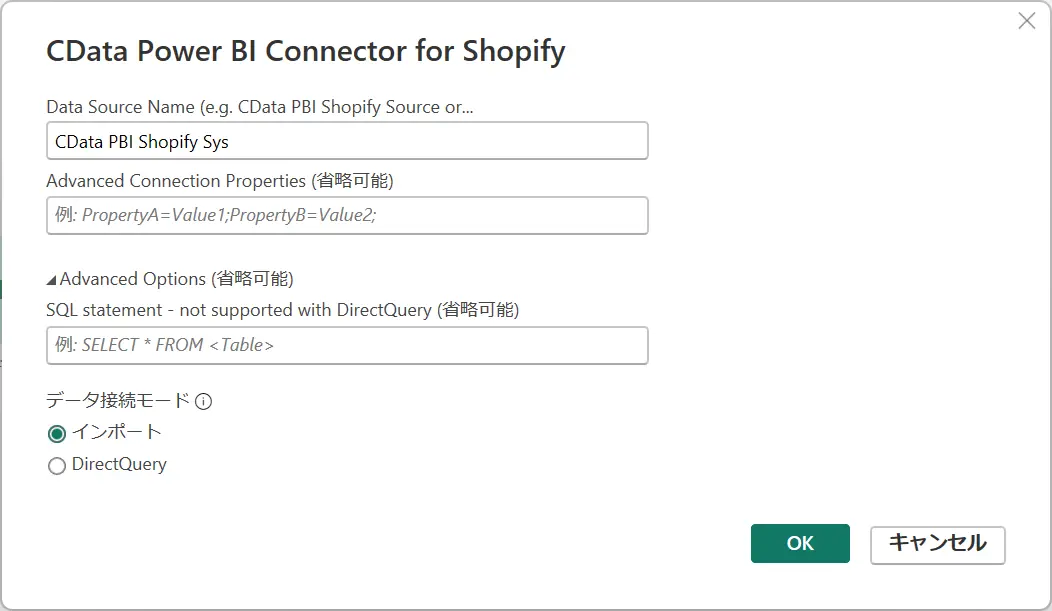Focus the Data Source Name input field

347,141
